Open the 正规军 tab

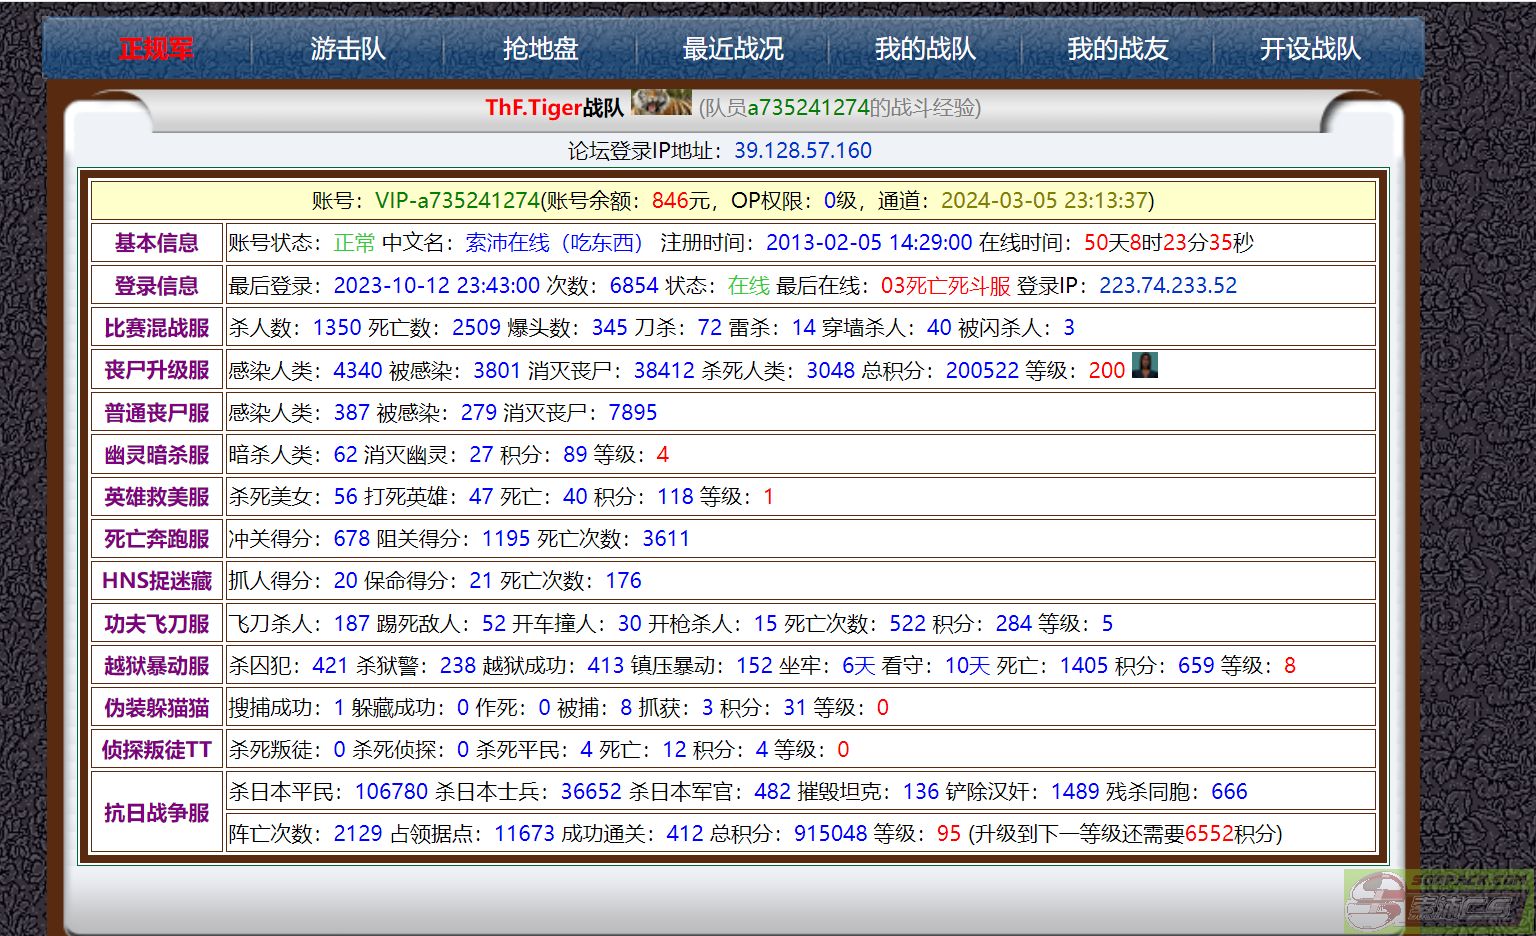(156, 48)
